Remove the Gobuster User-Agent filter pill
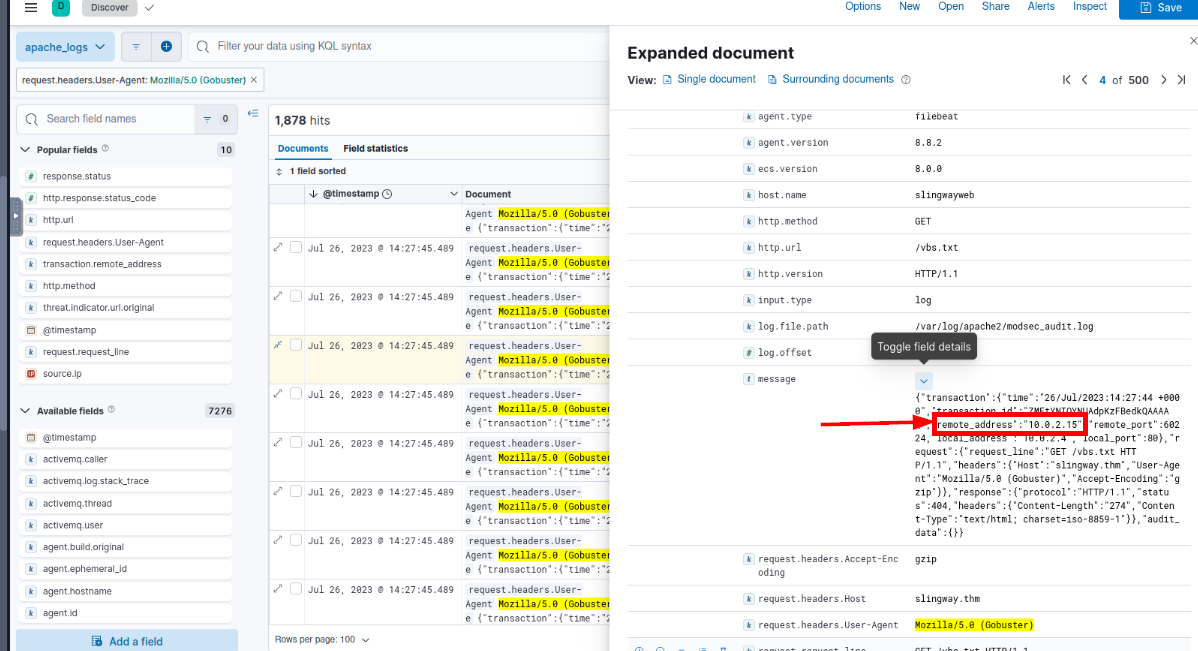1198x651 pixels. (x=254, y=80)
